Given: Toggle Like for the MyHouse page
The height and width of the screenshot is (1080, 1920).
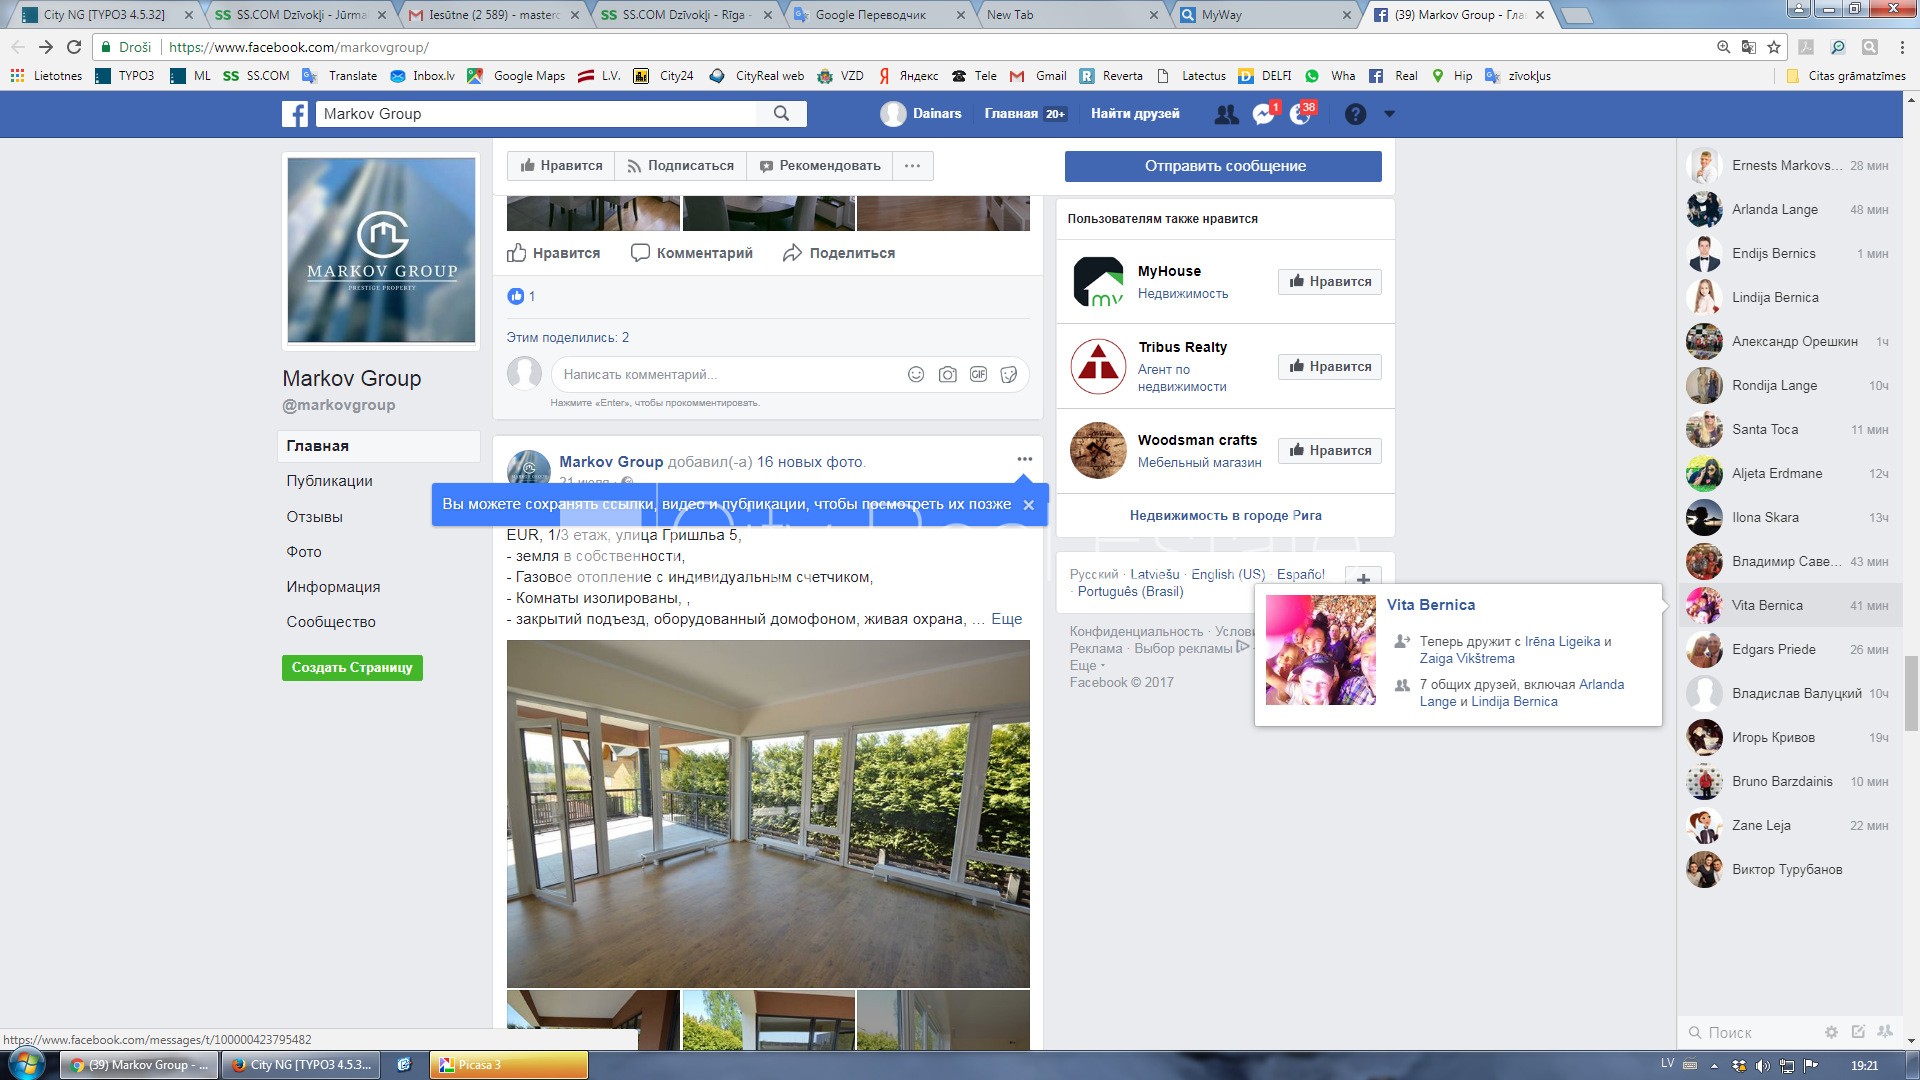Looking at the screenshot, I should [1330, 282].
